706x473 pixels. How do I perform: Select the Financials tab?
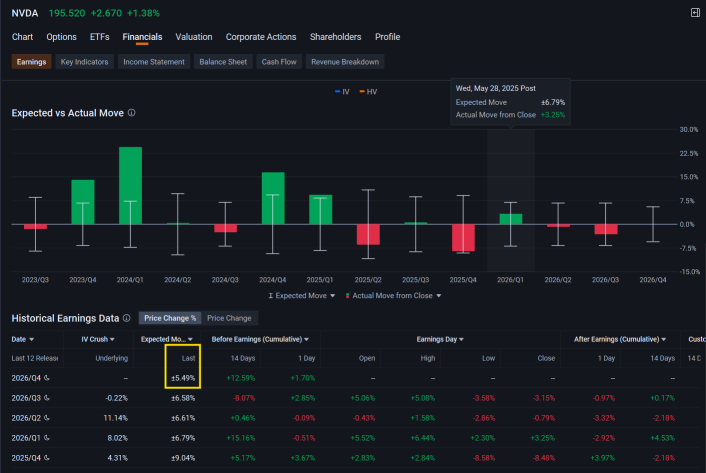[x=142, y=37]
